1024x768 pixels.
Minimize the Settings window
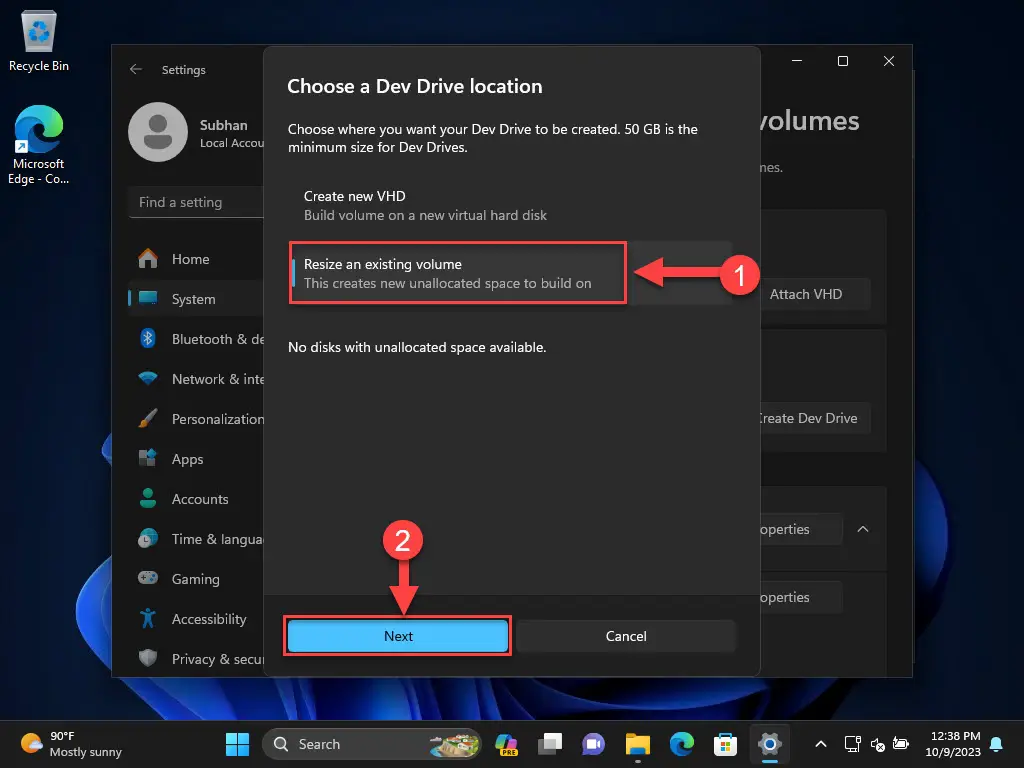797,61
